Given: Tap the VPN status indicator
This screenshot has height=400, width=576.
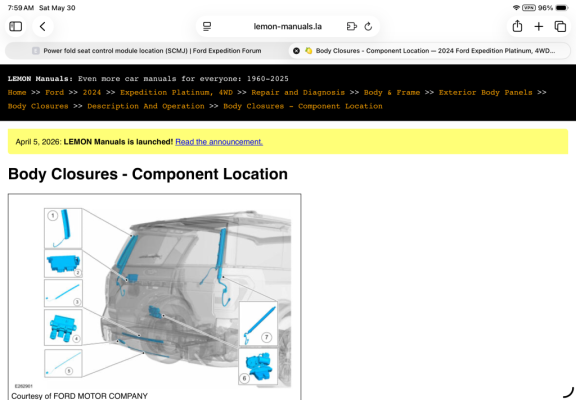Looking at the screenshot, I should 529,8.
